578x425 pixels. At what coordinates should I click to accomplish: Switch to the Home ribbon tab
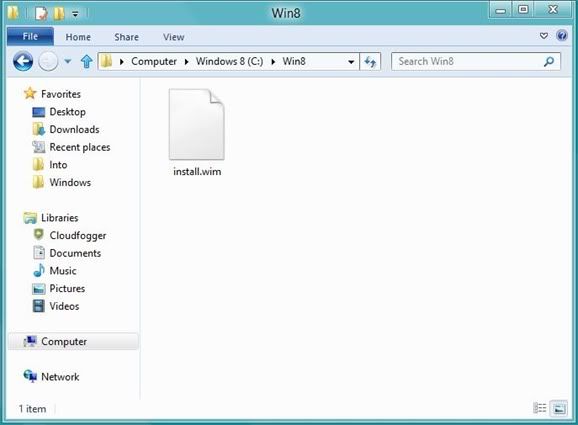pyautogui.click(x=78, y=37)
